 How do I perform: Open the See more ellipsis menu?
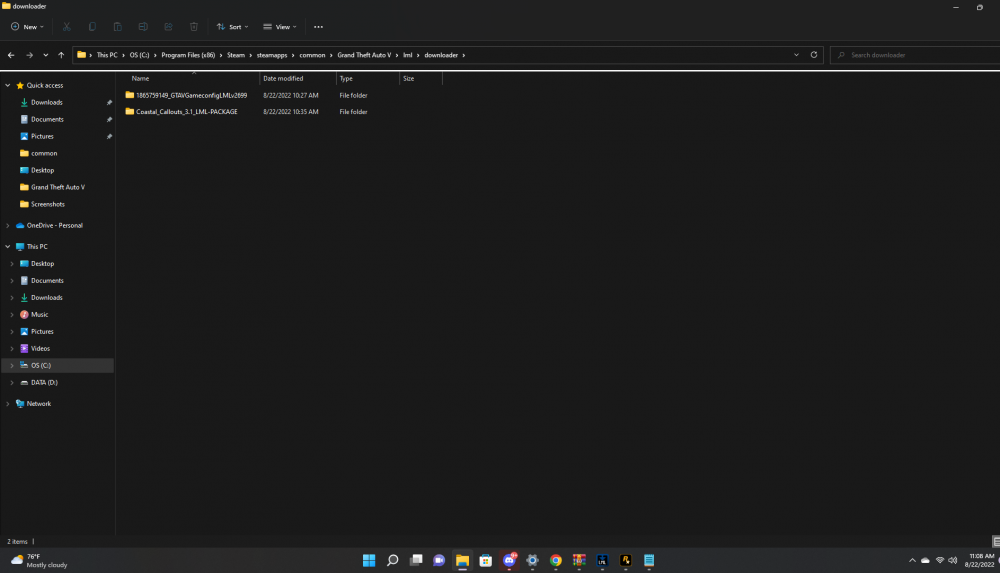tap(318, 27)
